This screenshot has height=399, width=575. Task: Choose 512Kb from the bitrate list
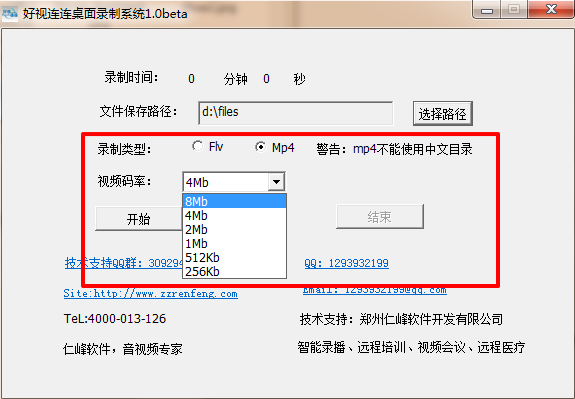point(234,257)
